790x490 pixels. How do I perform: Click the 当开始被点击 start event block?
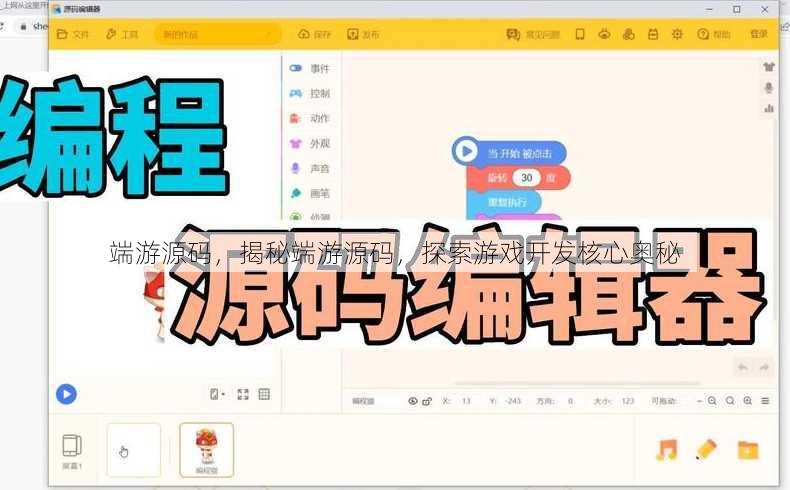(x=509, y=152)
